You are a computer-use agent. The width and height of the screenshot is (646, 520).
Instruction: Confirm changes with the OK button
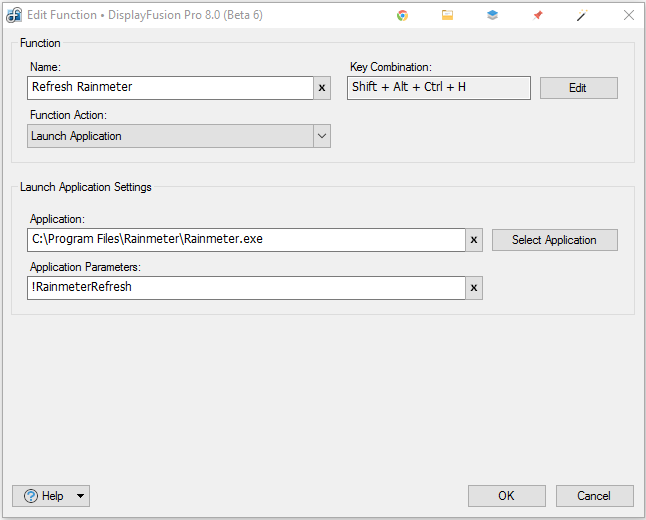pos(506,496)
